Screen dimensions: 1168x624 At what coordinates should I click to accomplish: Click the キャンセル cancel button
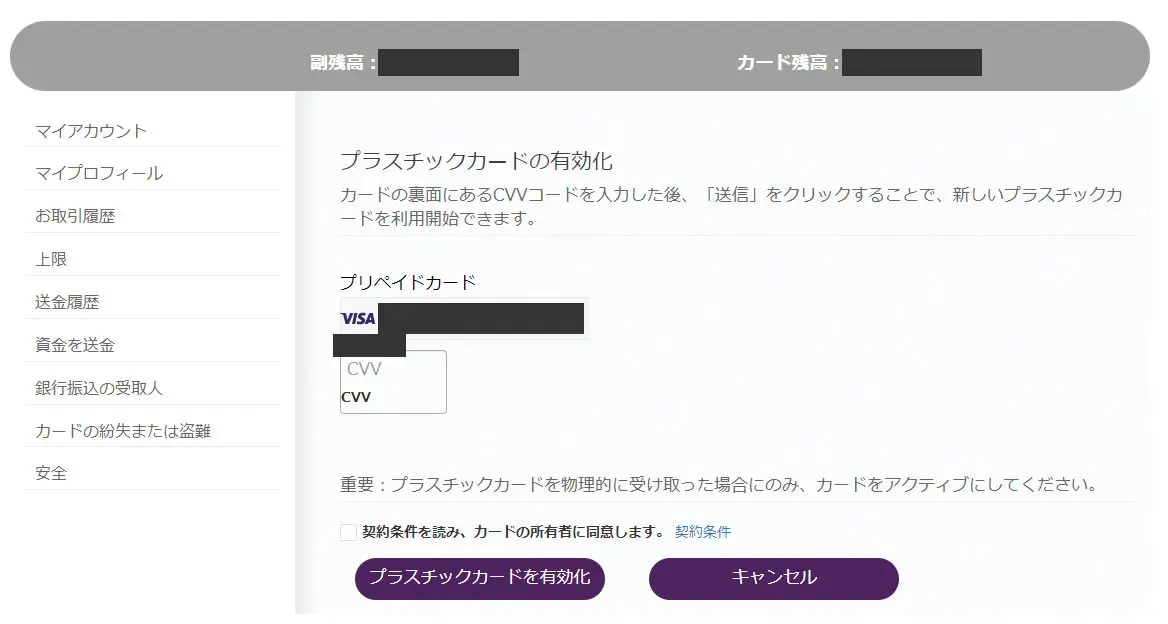coord(773,578)
